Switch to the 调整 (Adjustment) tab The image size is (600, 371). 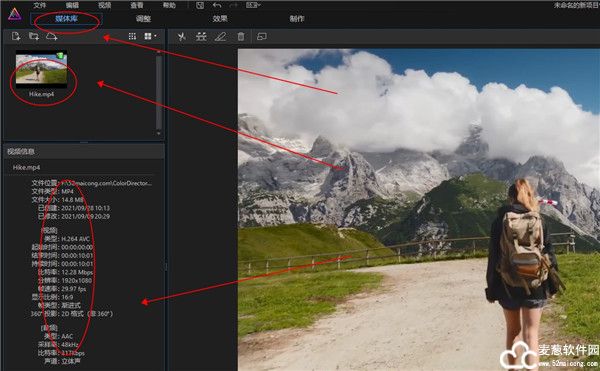143,19
